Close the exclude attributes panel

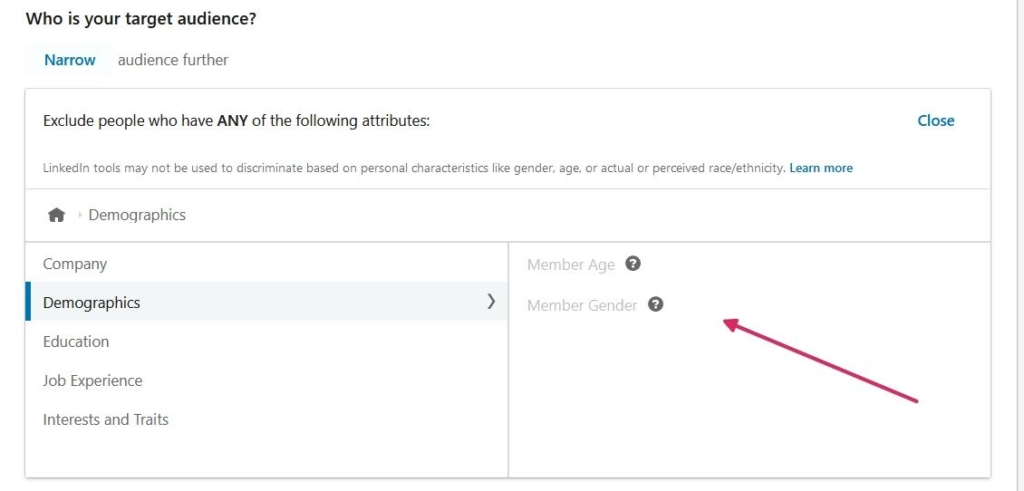coord(935,120)
